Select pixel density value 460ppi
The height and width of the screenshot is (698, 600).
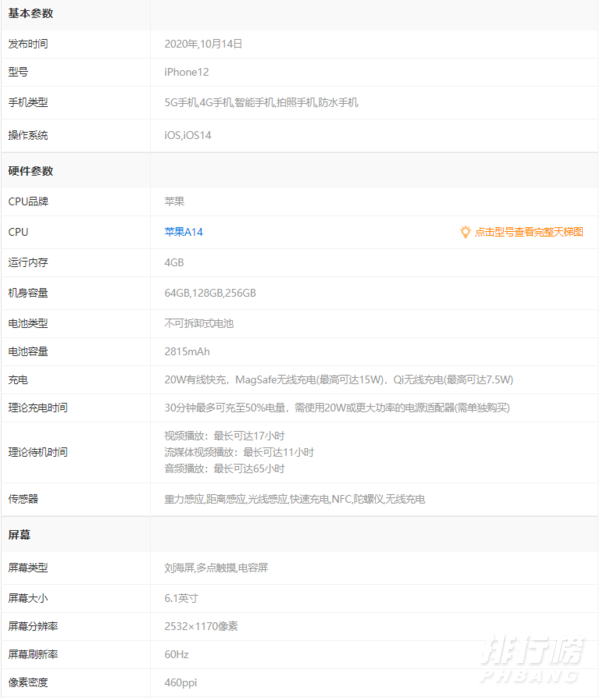(180, 682)
